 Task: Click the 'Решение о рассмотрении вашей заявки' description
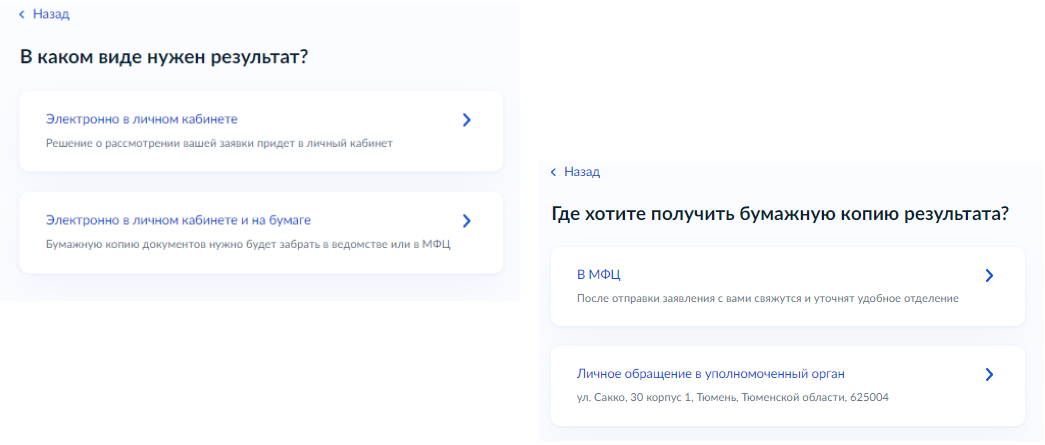pos(219,144)
